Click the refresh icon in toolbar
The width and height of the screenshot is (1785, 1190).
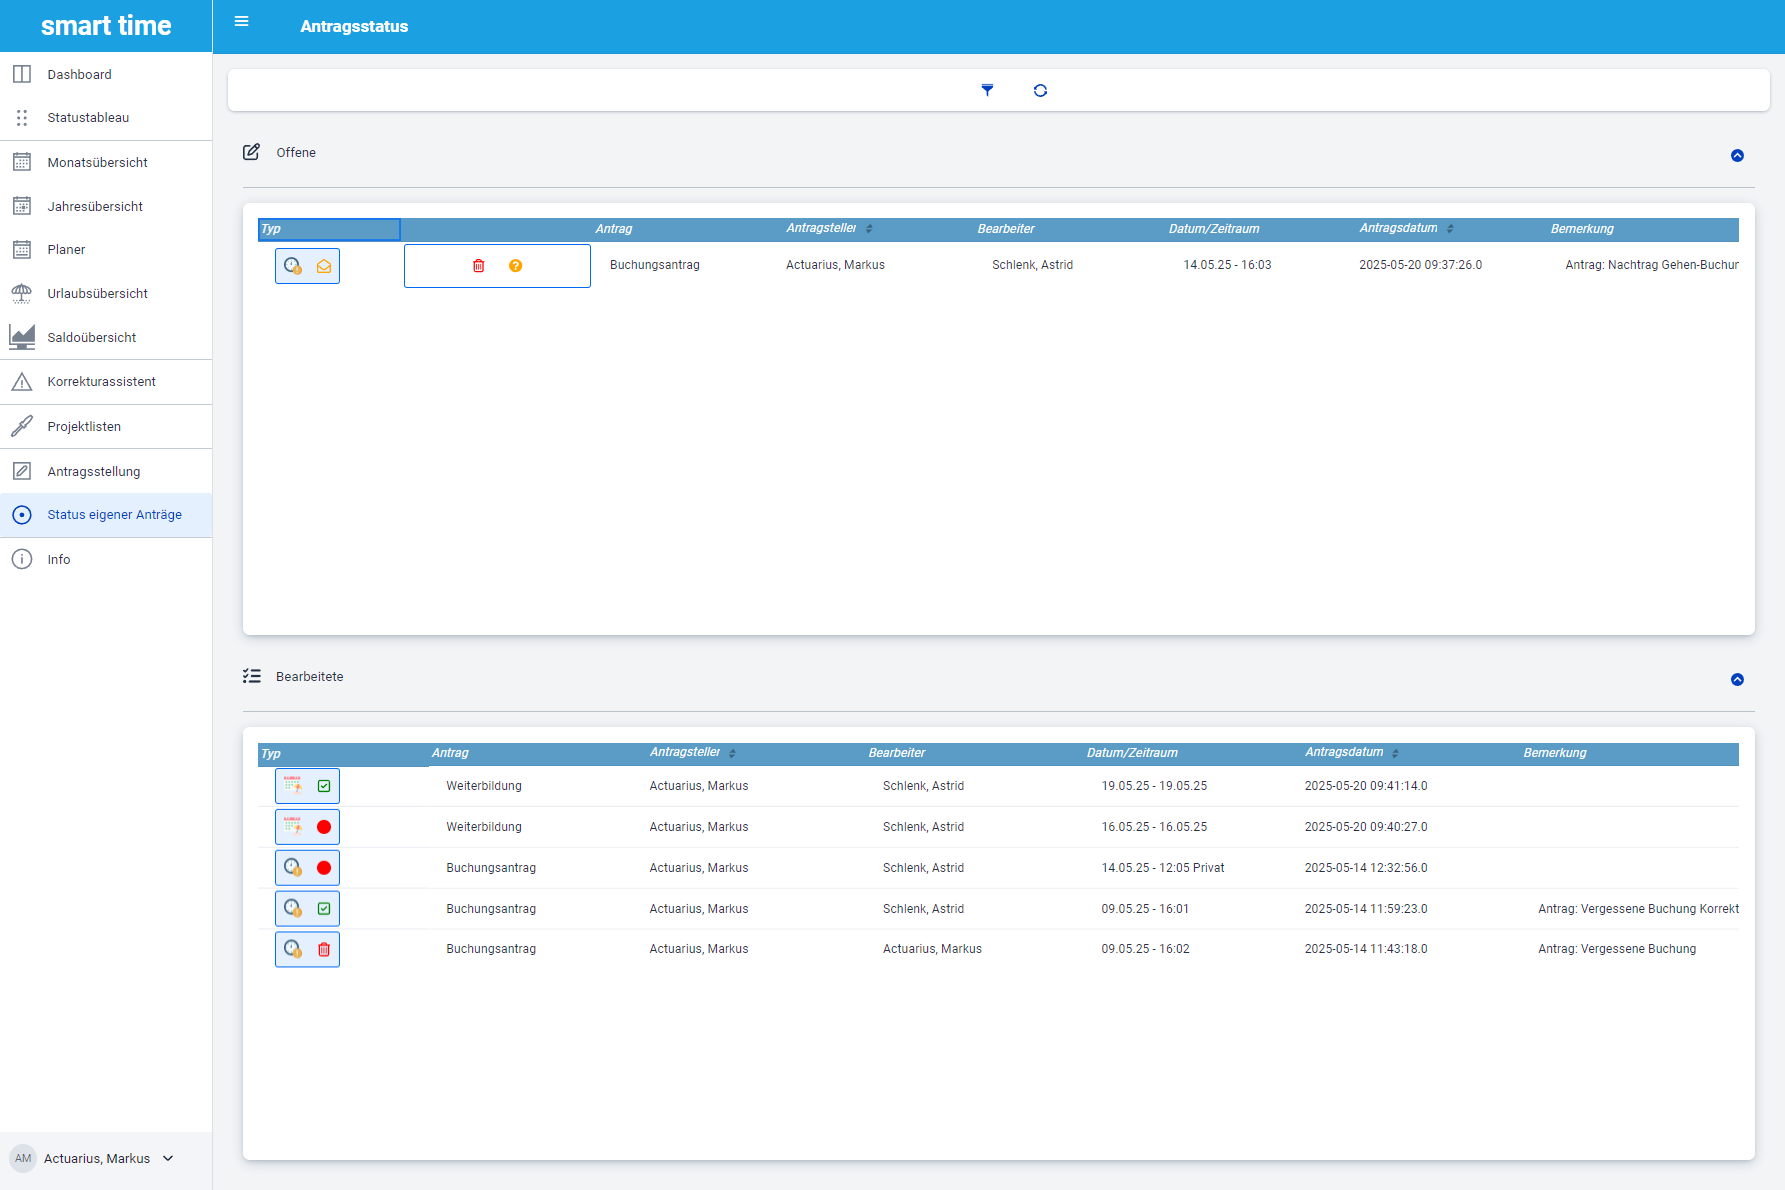(x=1040, y=90)
